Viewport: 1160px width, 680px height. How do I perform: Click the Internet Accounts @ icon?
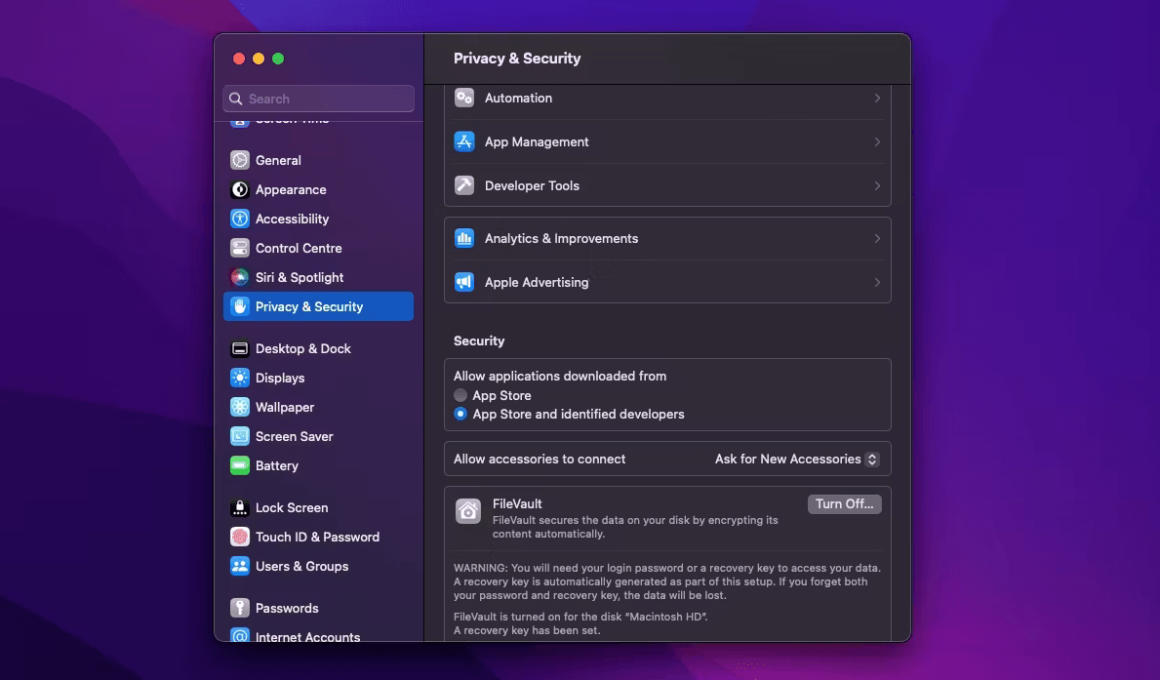click(240, 635)
